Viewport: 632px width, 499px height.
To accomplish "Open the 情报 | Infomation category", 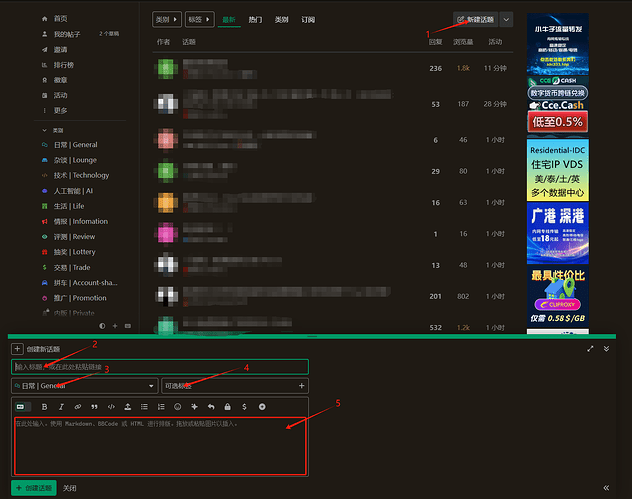I will click(81, 221).
